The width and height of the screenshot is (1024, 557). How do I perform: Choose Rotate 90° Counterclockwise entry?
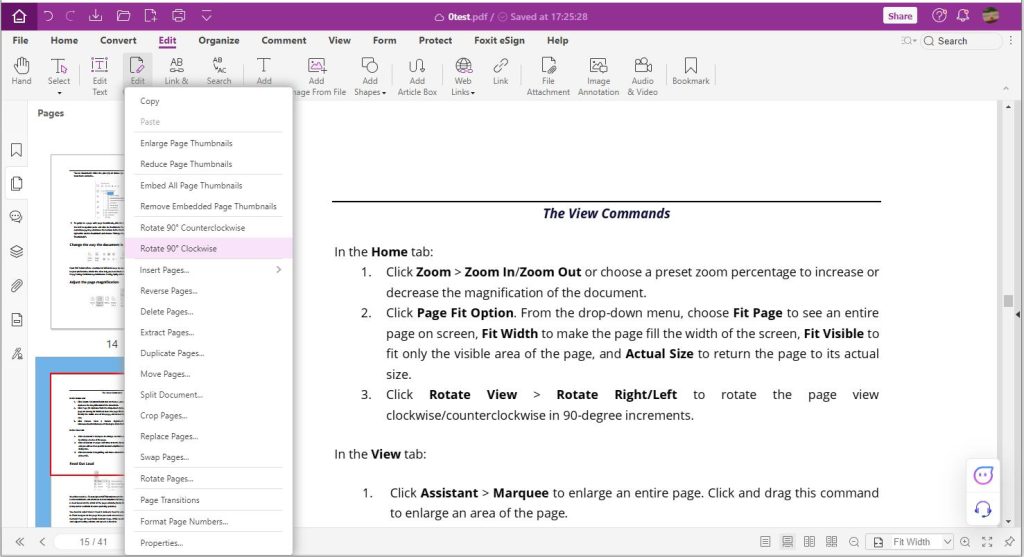[x=208, y=228]
